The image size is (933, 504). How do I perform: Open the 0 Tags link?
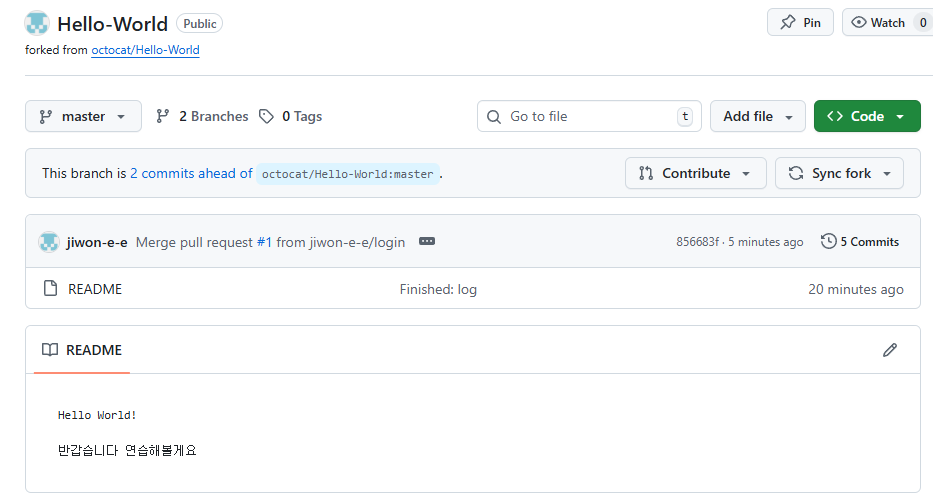(291, 116)
